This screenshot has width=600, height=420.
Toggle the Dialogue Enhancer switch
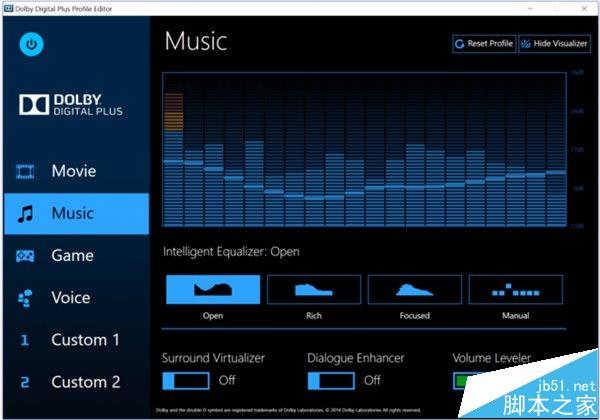pyautogui.click(x=331, y=381)
